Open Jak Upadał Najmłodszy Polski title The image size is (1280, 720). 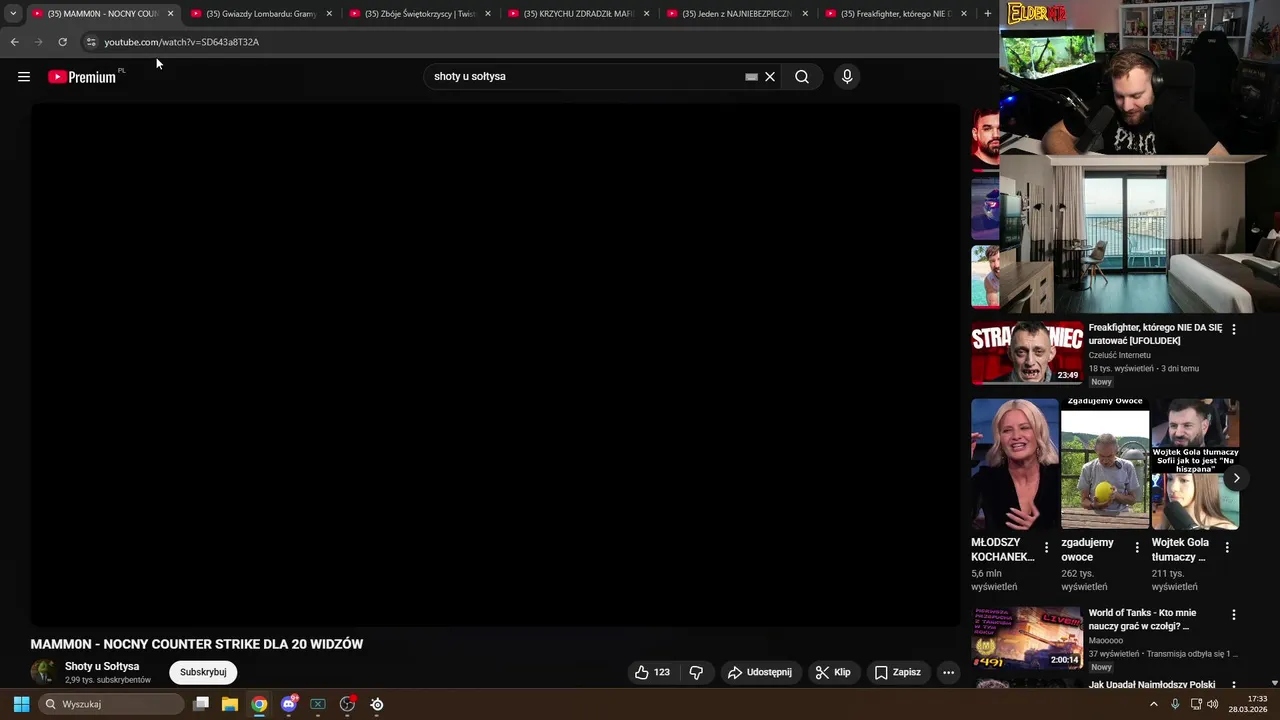tap(1152, 685)
